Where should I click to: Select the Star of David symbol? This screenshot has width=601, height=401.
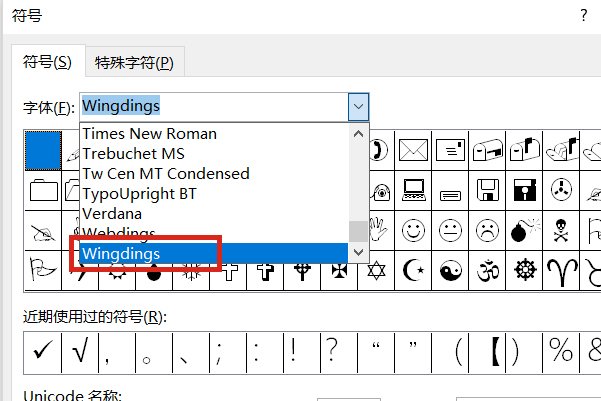pos(376,271)
